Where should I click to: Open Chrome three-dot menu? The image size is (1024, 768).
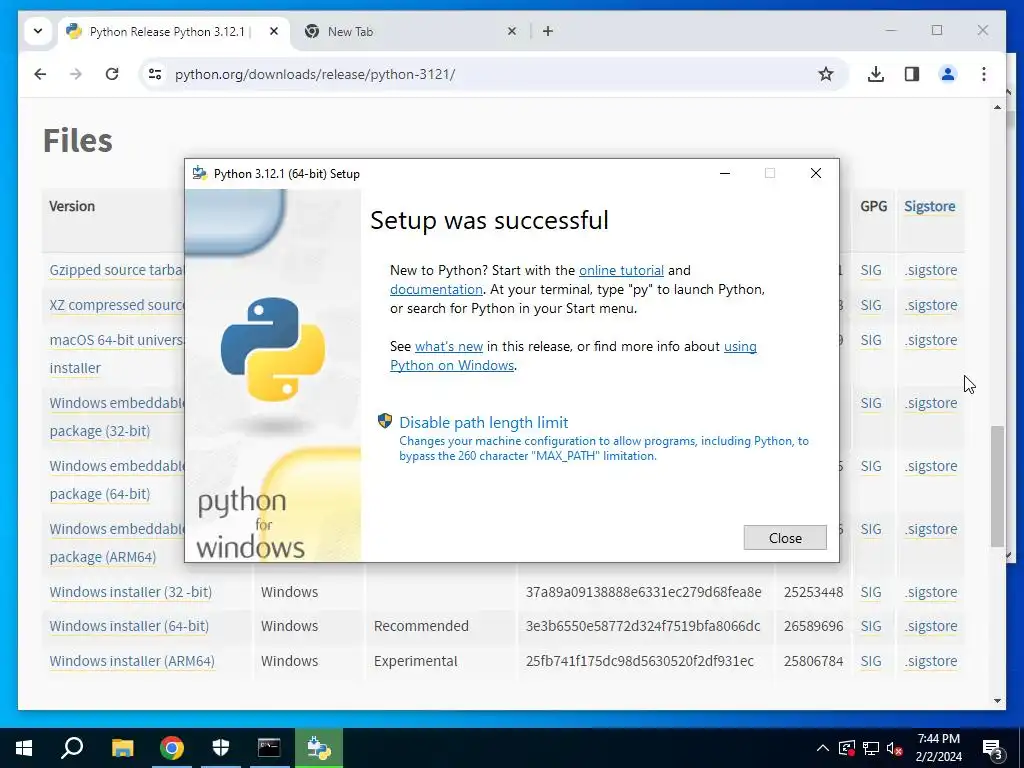[x=984, y=74]
